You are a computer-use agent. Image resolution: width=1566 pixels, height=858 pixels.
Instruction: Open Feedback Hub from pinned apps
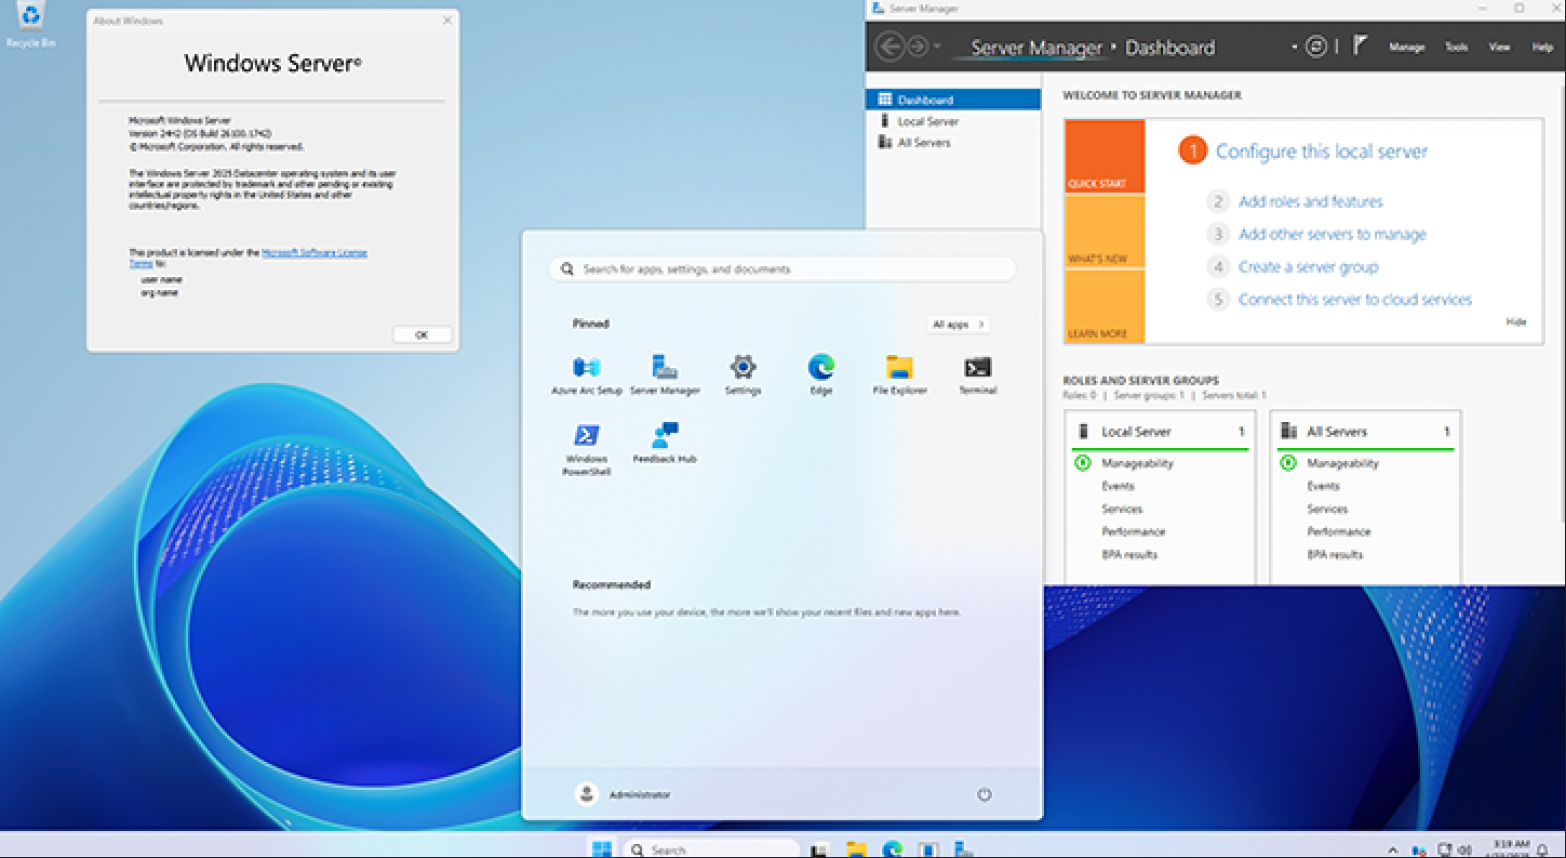pos(665,443)
